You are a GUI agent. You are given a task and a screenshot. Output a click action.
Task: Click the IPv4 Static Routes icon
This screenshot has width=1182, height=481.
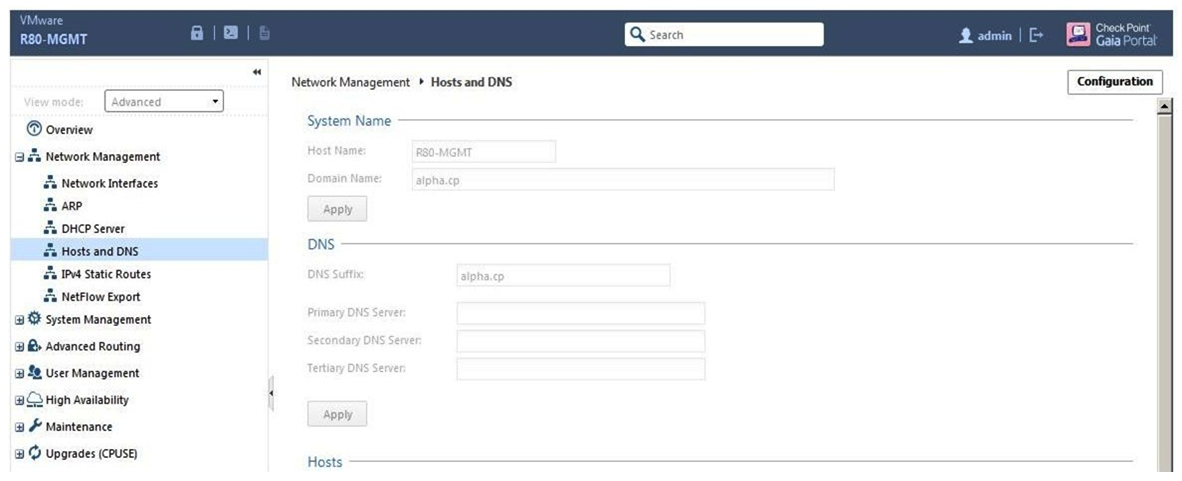(x=51, y=274)
